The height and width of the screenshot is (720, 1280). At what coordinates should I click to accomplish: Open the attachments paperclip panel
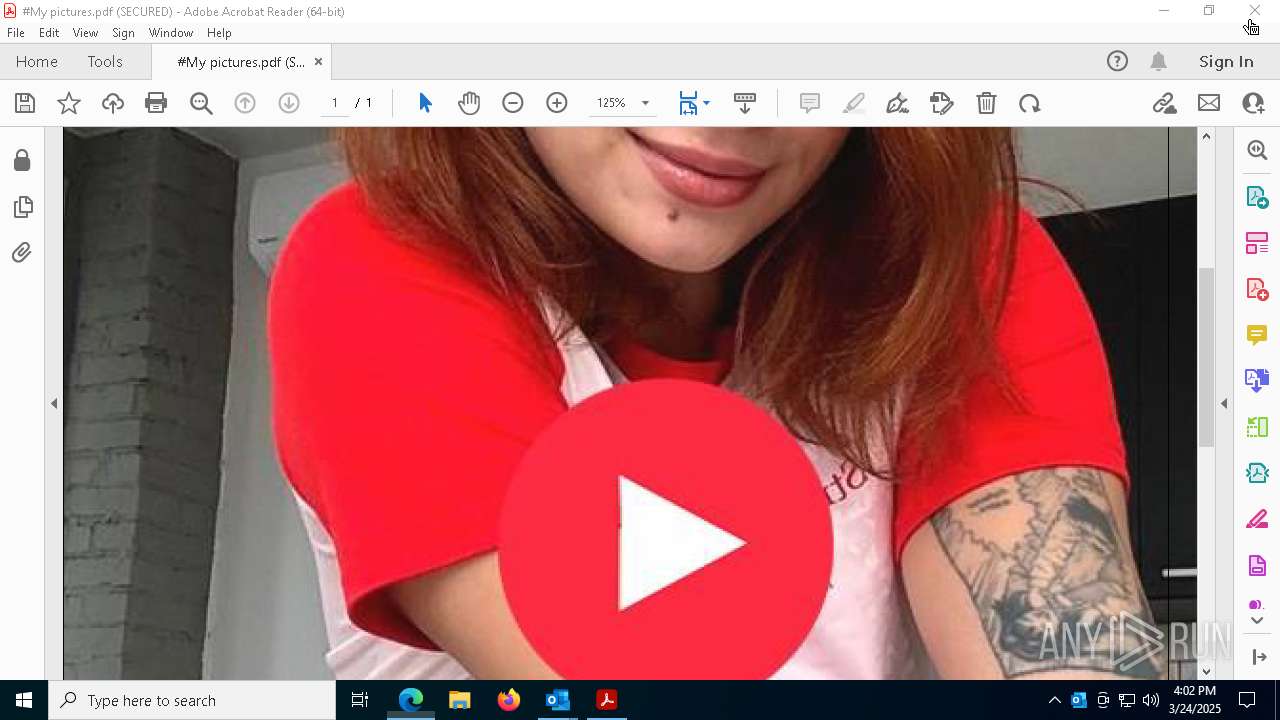[22, 253]
